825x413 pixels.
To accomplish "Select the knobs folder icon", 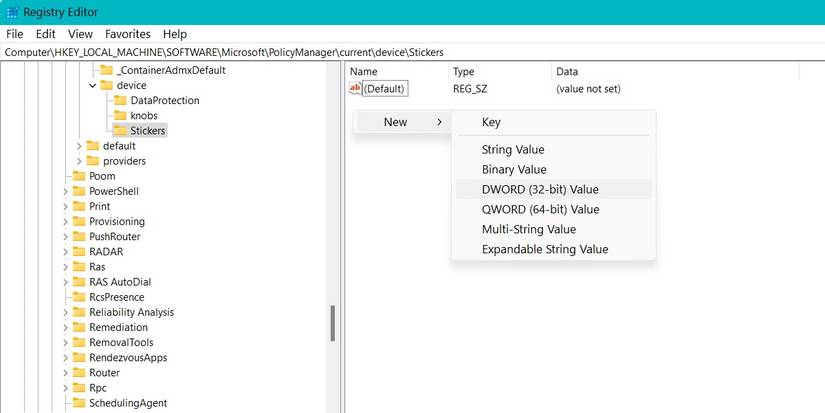I will [x=120, y=116].
